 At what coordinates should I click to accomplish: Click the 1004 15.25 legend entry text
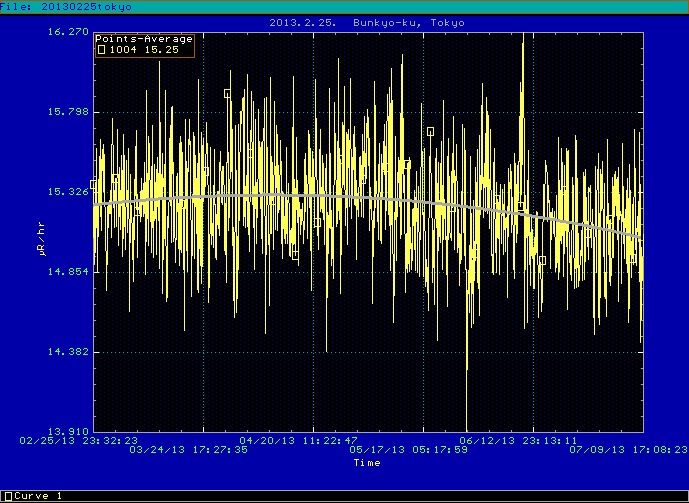(x=137, y=50)
